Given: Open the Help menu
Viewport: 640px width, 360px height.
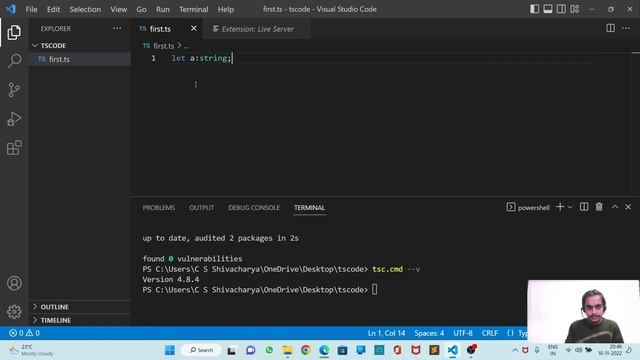Looking at the screenshot, I should pos(225,9).
